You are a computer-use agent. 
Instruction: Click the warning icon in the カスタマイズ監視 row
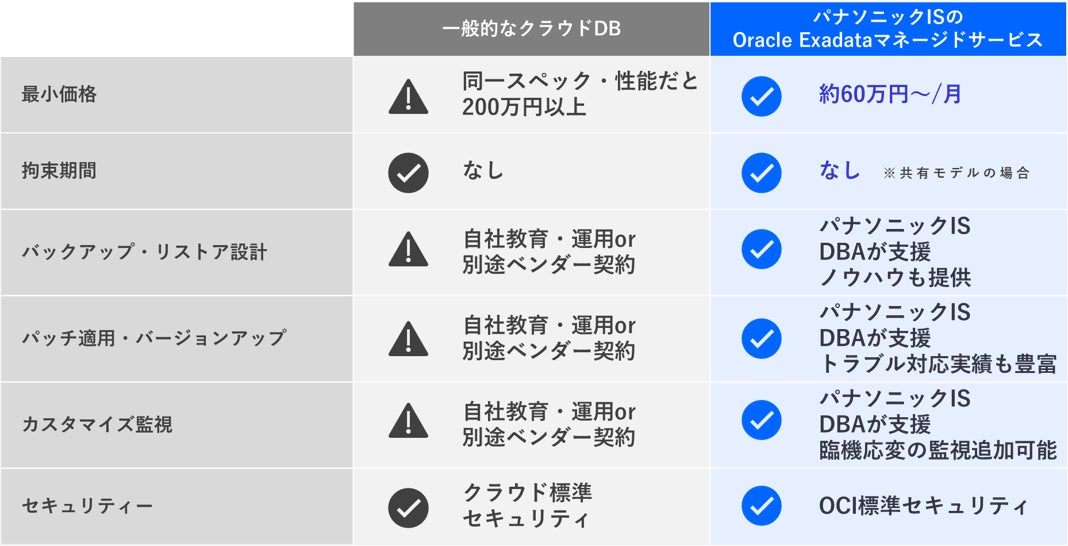[408, 423]
